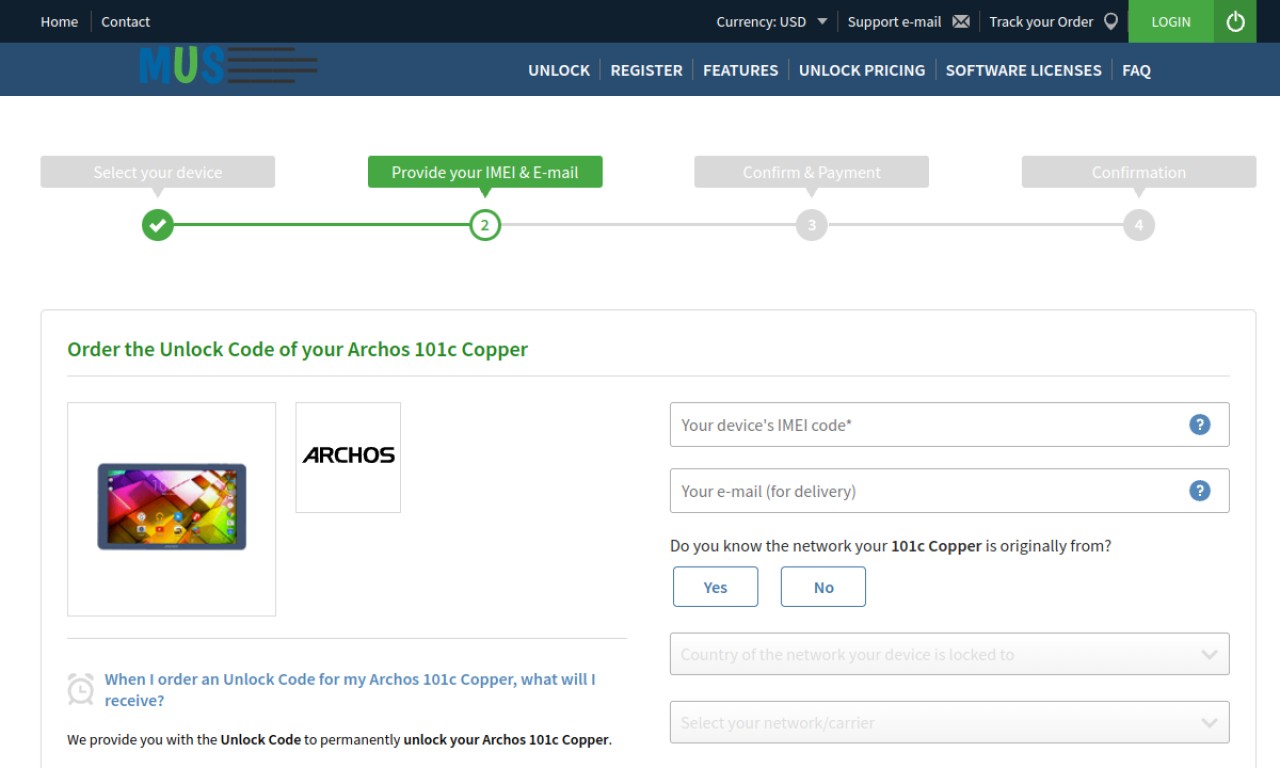The width and height of the screenshot is (1280, 768).
Task: Click the step 4 circle indicator
Action: (x=1138, y=225)
